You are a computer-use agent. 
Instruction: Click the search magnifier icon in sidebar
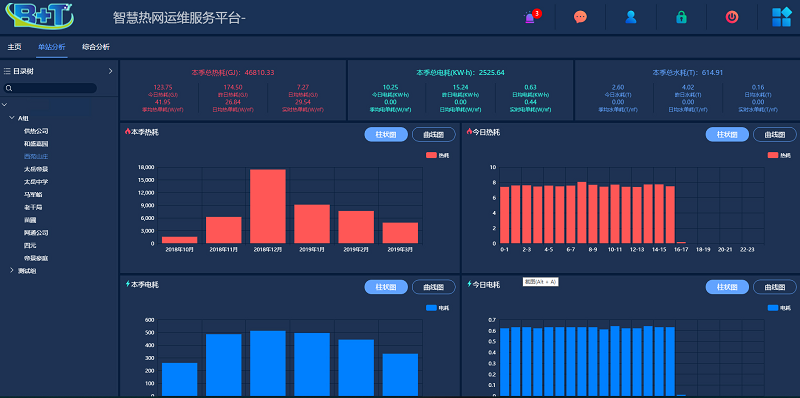(9, 88)
